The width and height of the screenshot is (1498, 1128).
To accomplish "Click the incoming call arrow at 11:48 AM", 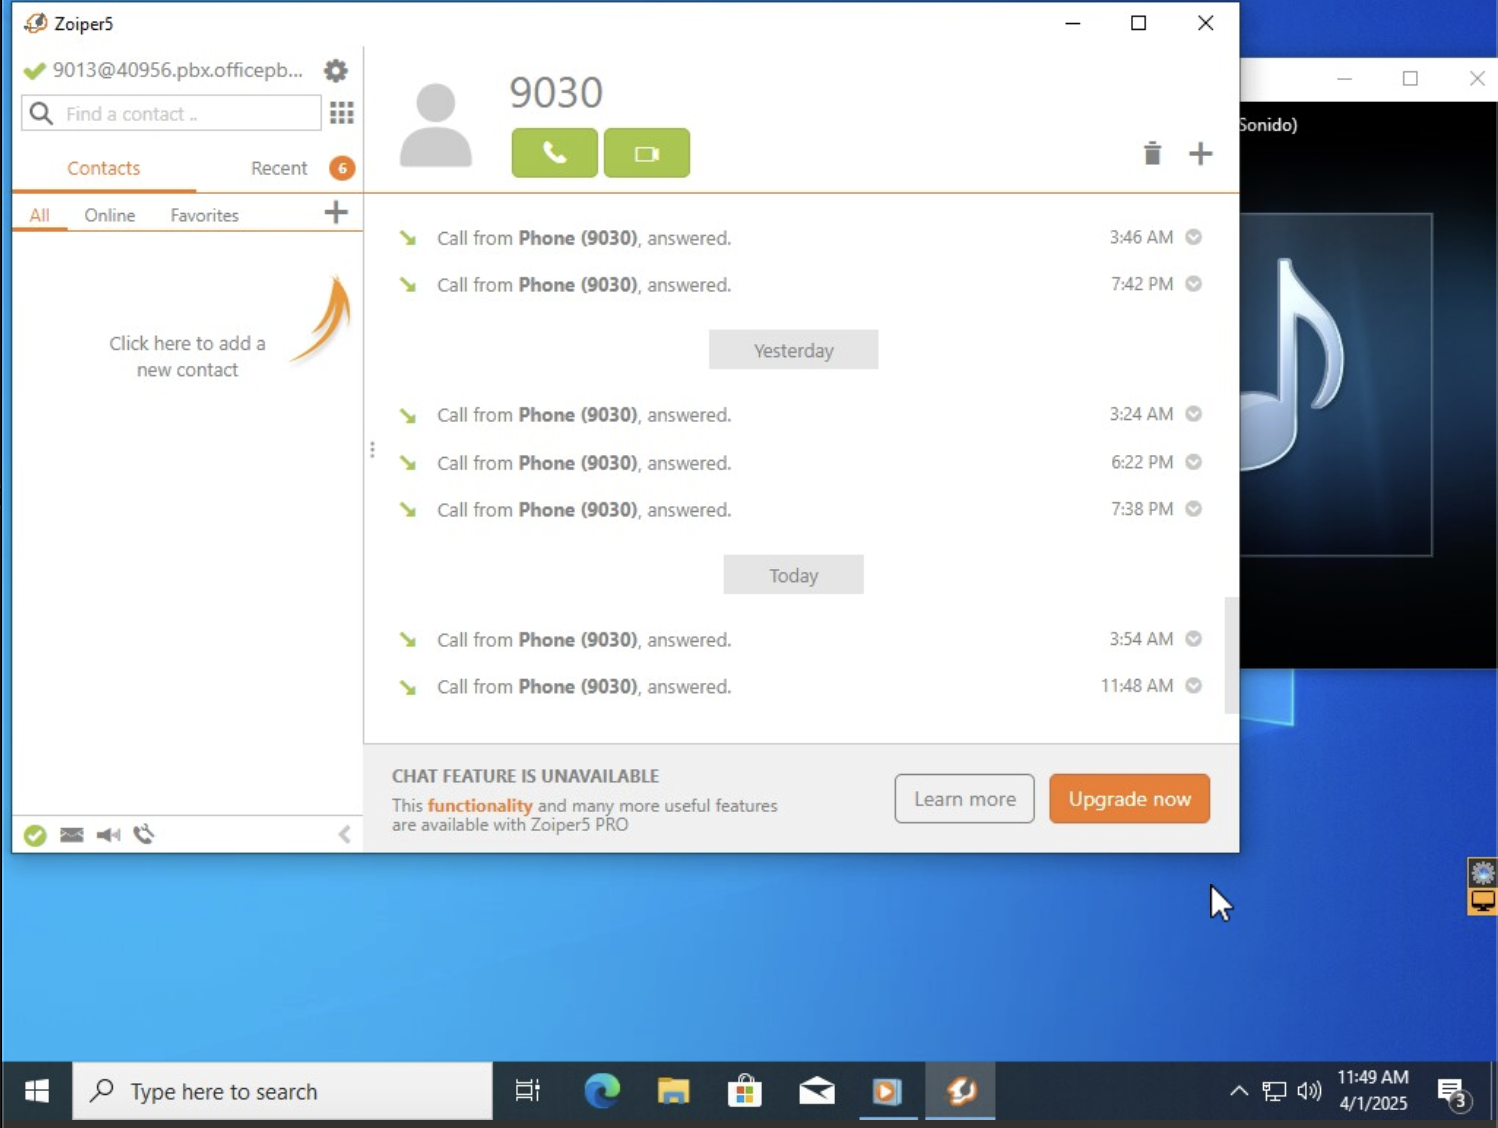I will pos(408,687).
